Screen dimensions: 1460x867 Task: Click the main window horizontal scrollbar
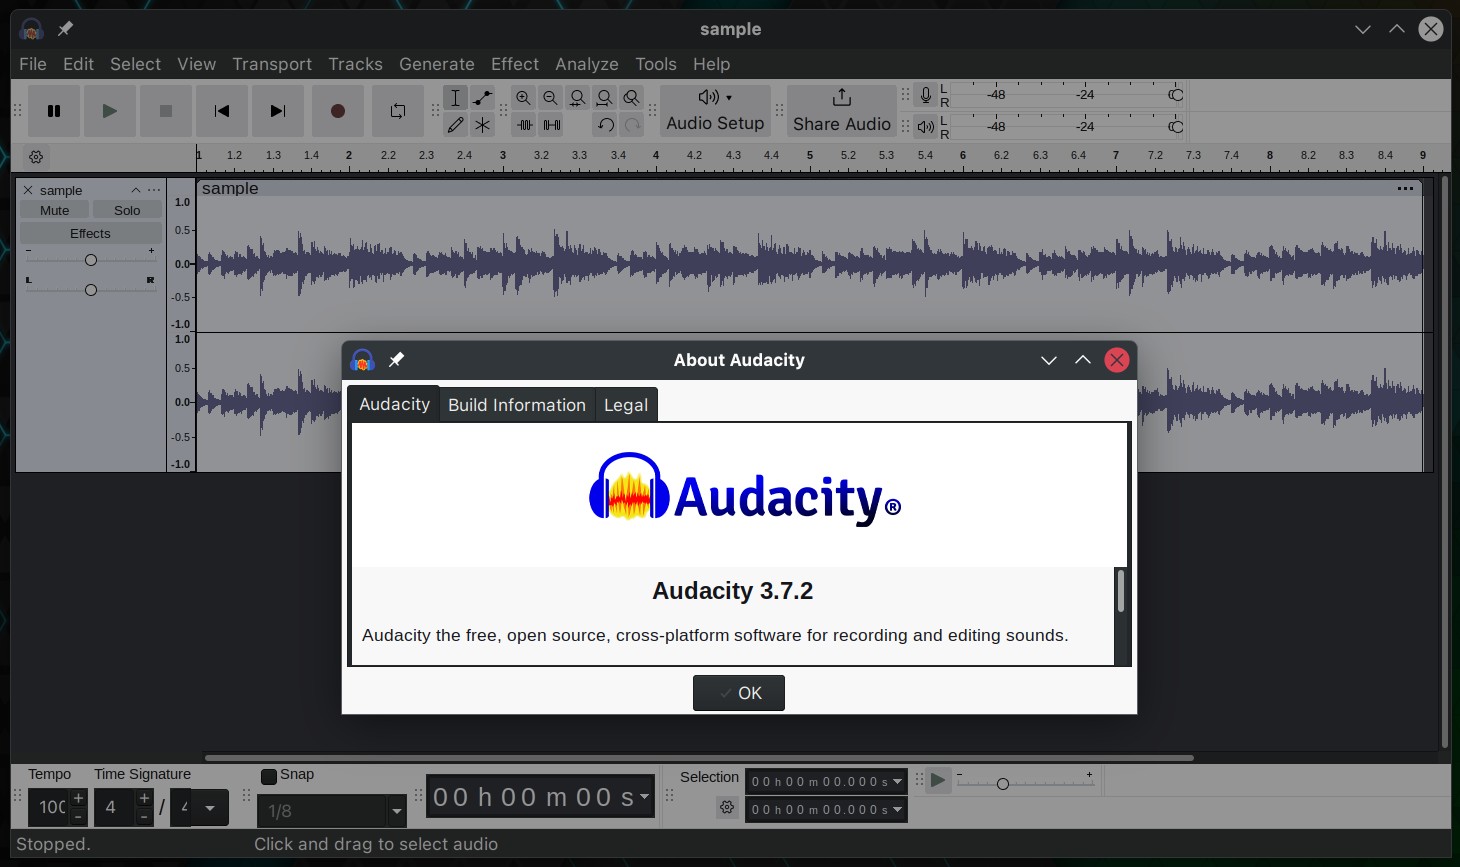[699, 758]
